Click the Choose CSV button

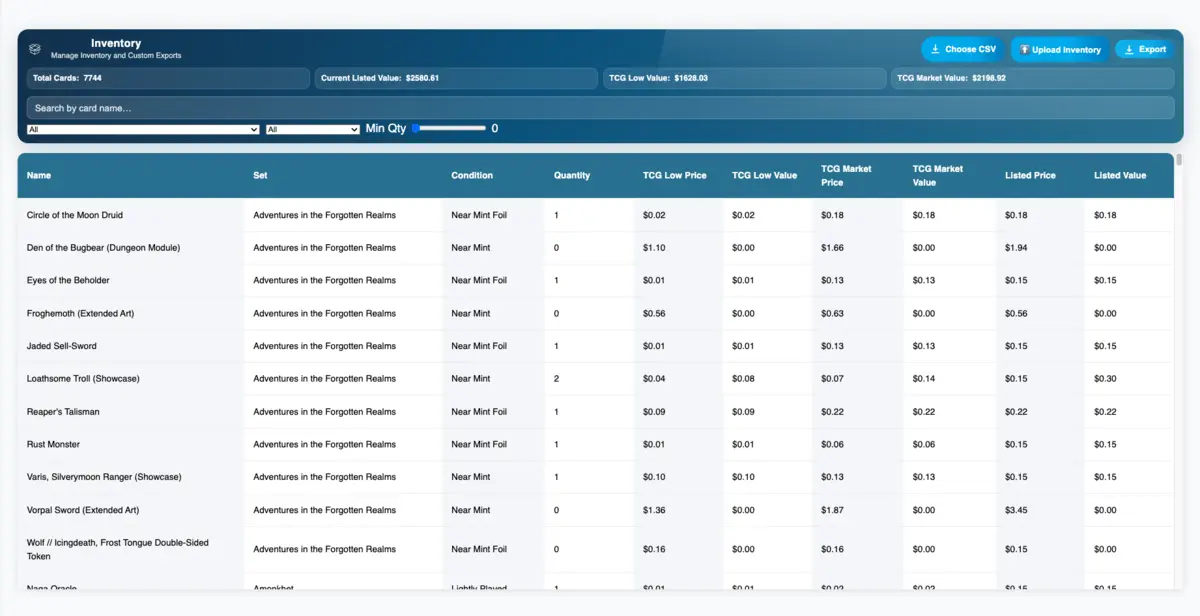(x=963, y=49)
